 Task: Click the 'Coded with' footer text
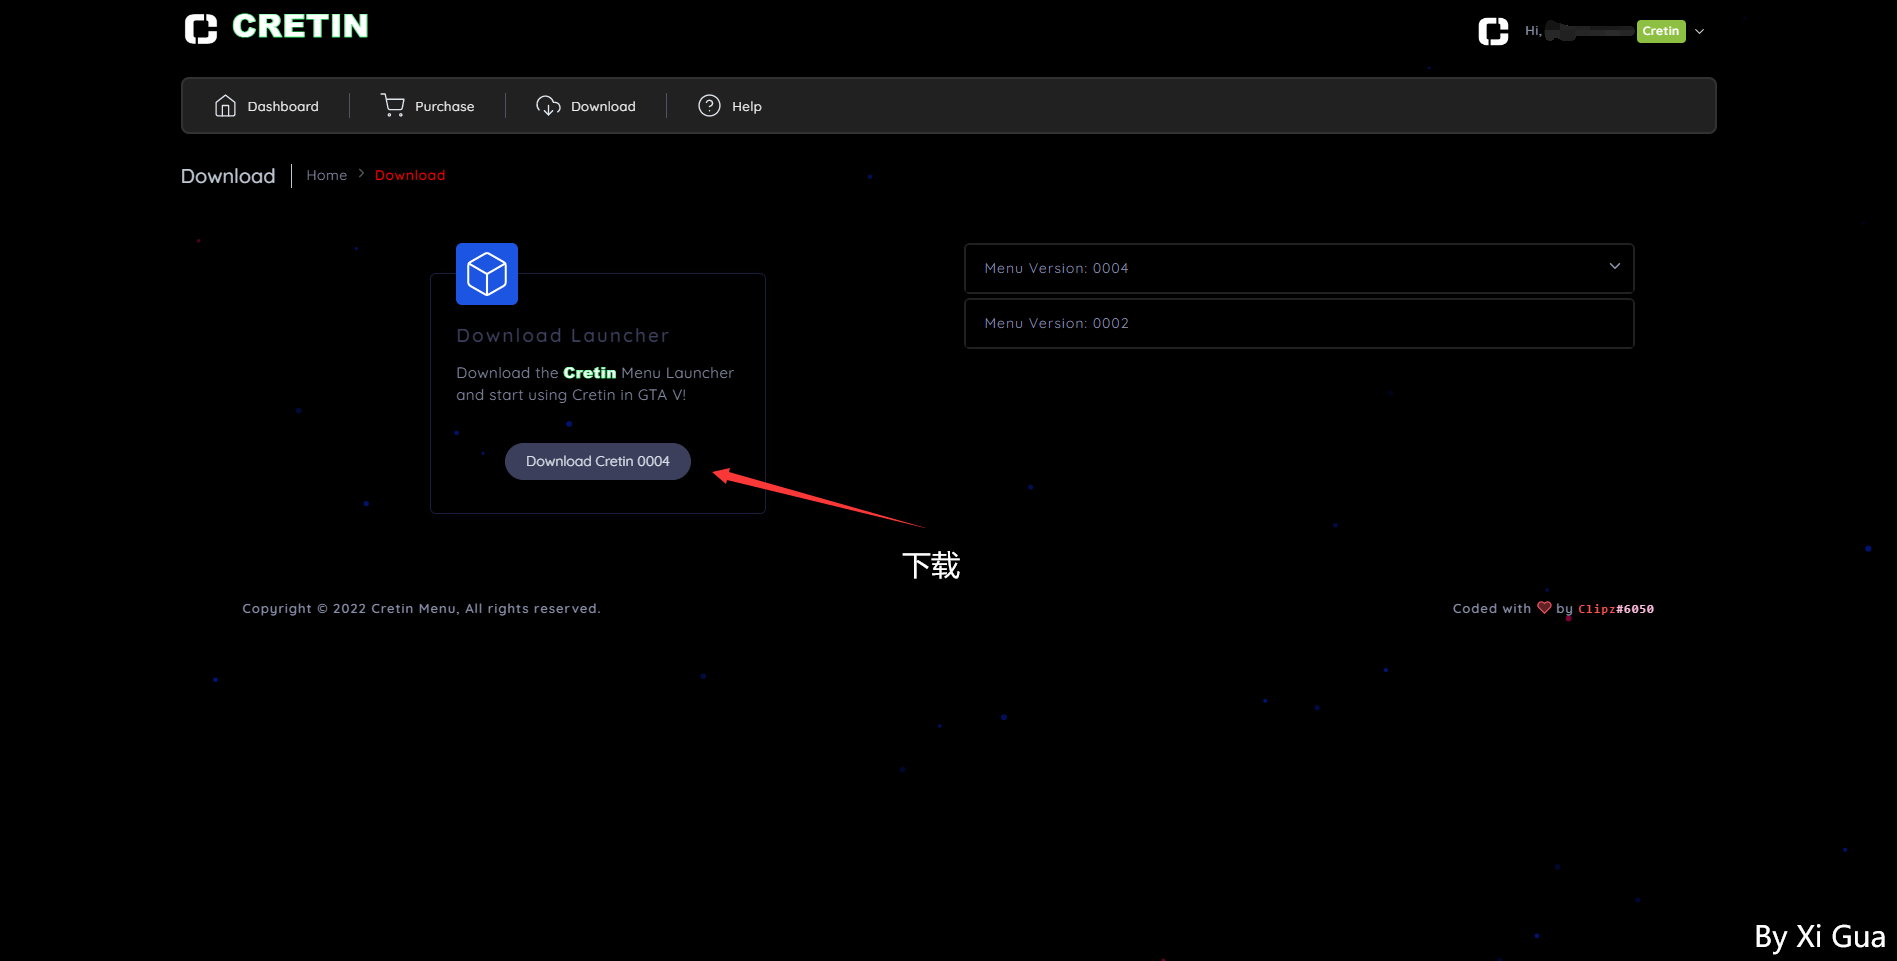click(x=1492, y=608)
